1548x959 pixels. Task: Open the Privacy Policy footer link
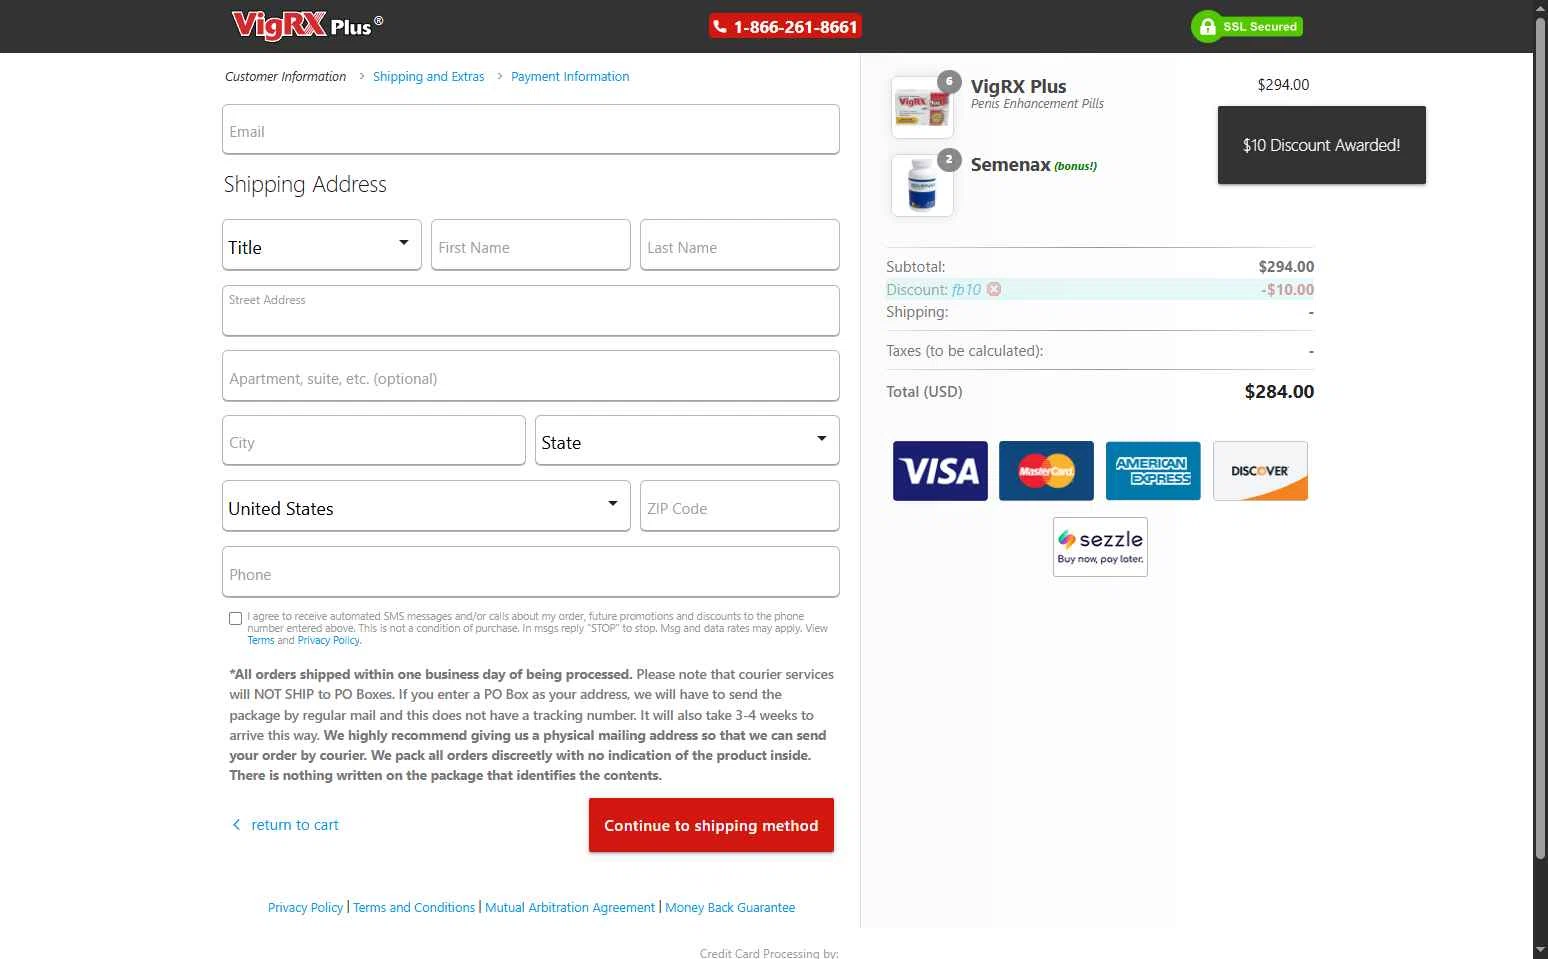(x=305, y=908)
